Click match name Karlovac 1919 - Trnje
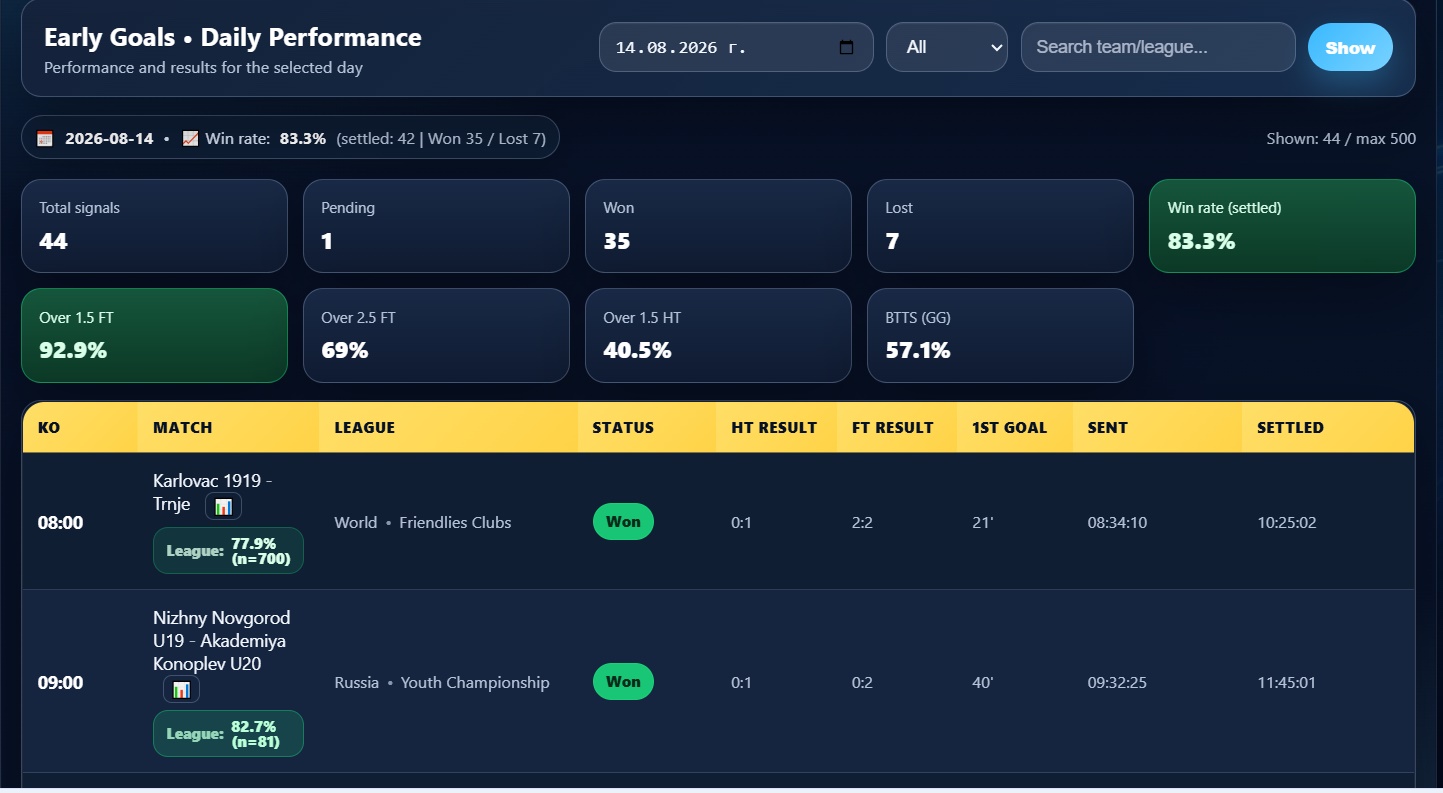The image size is (1443, 793). 213,492
